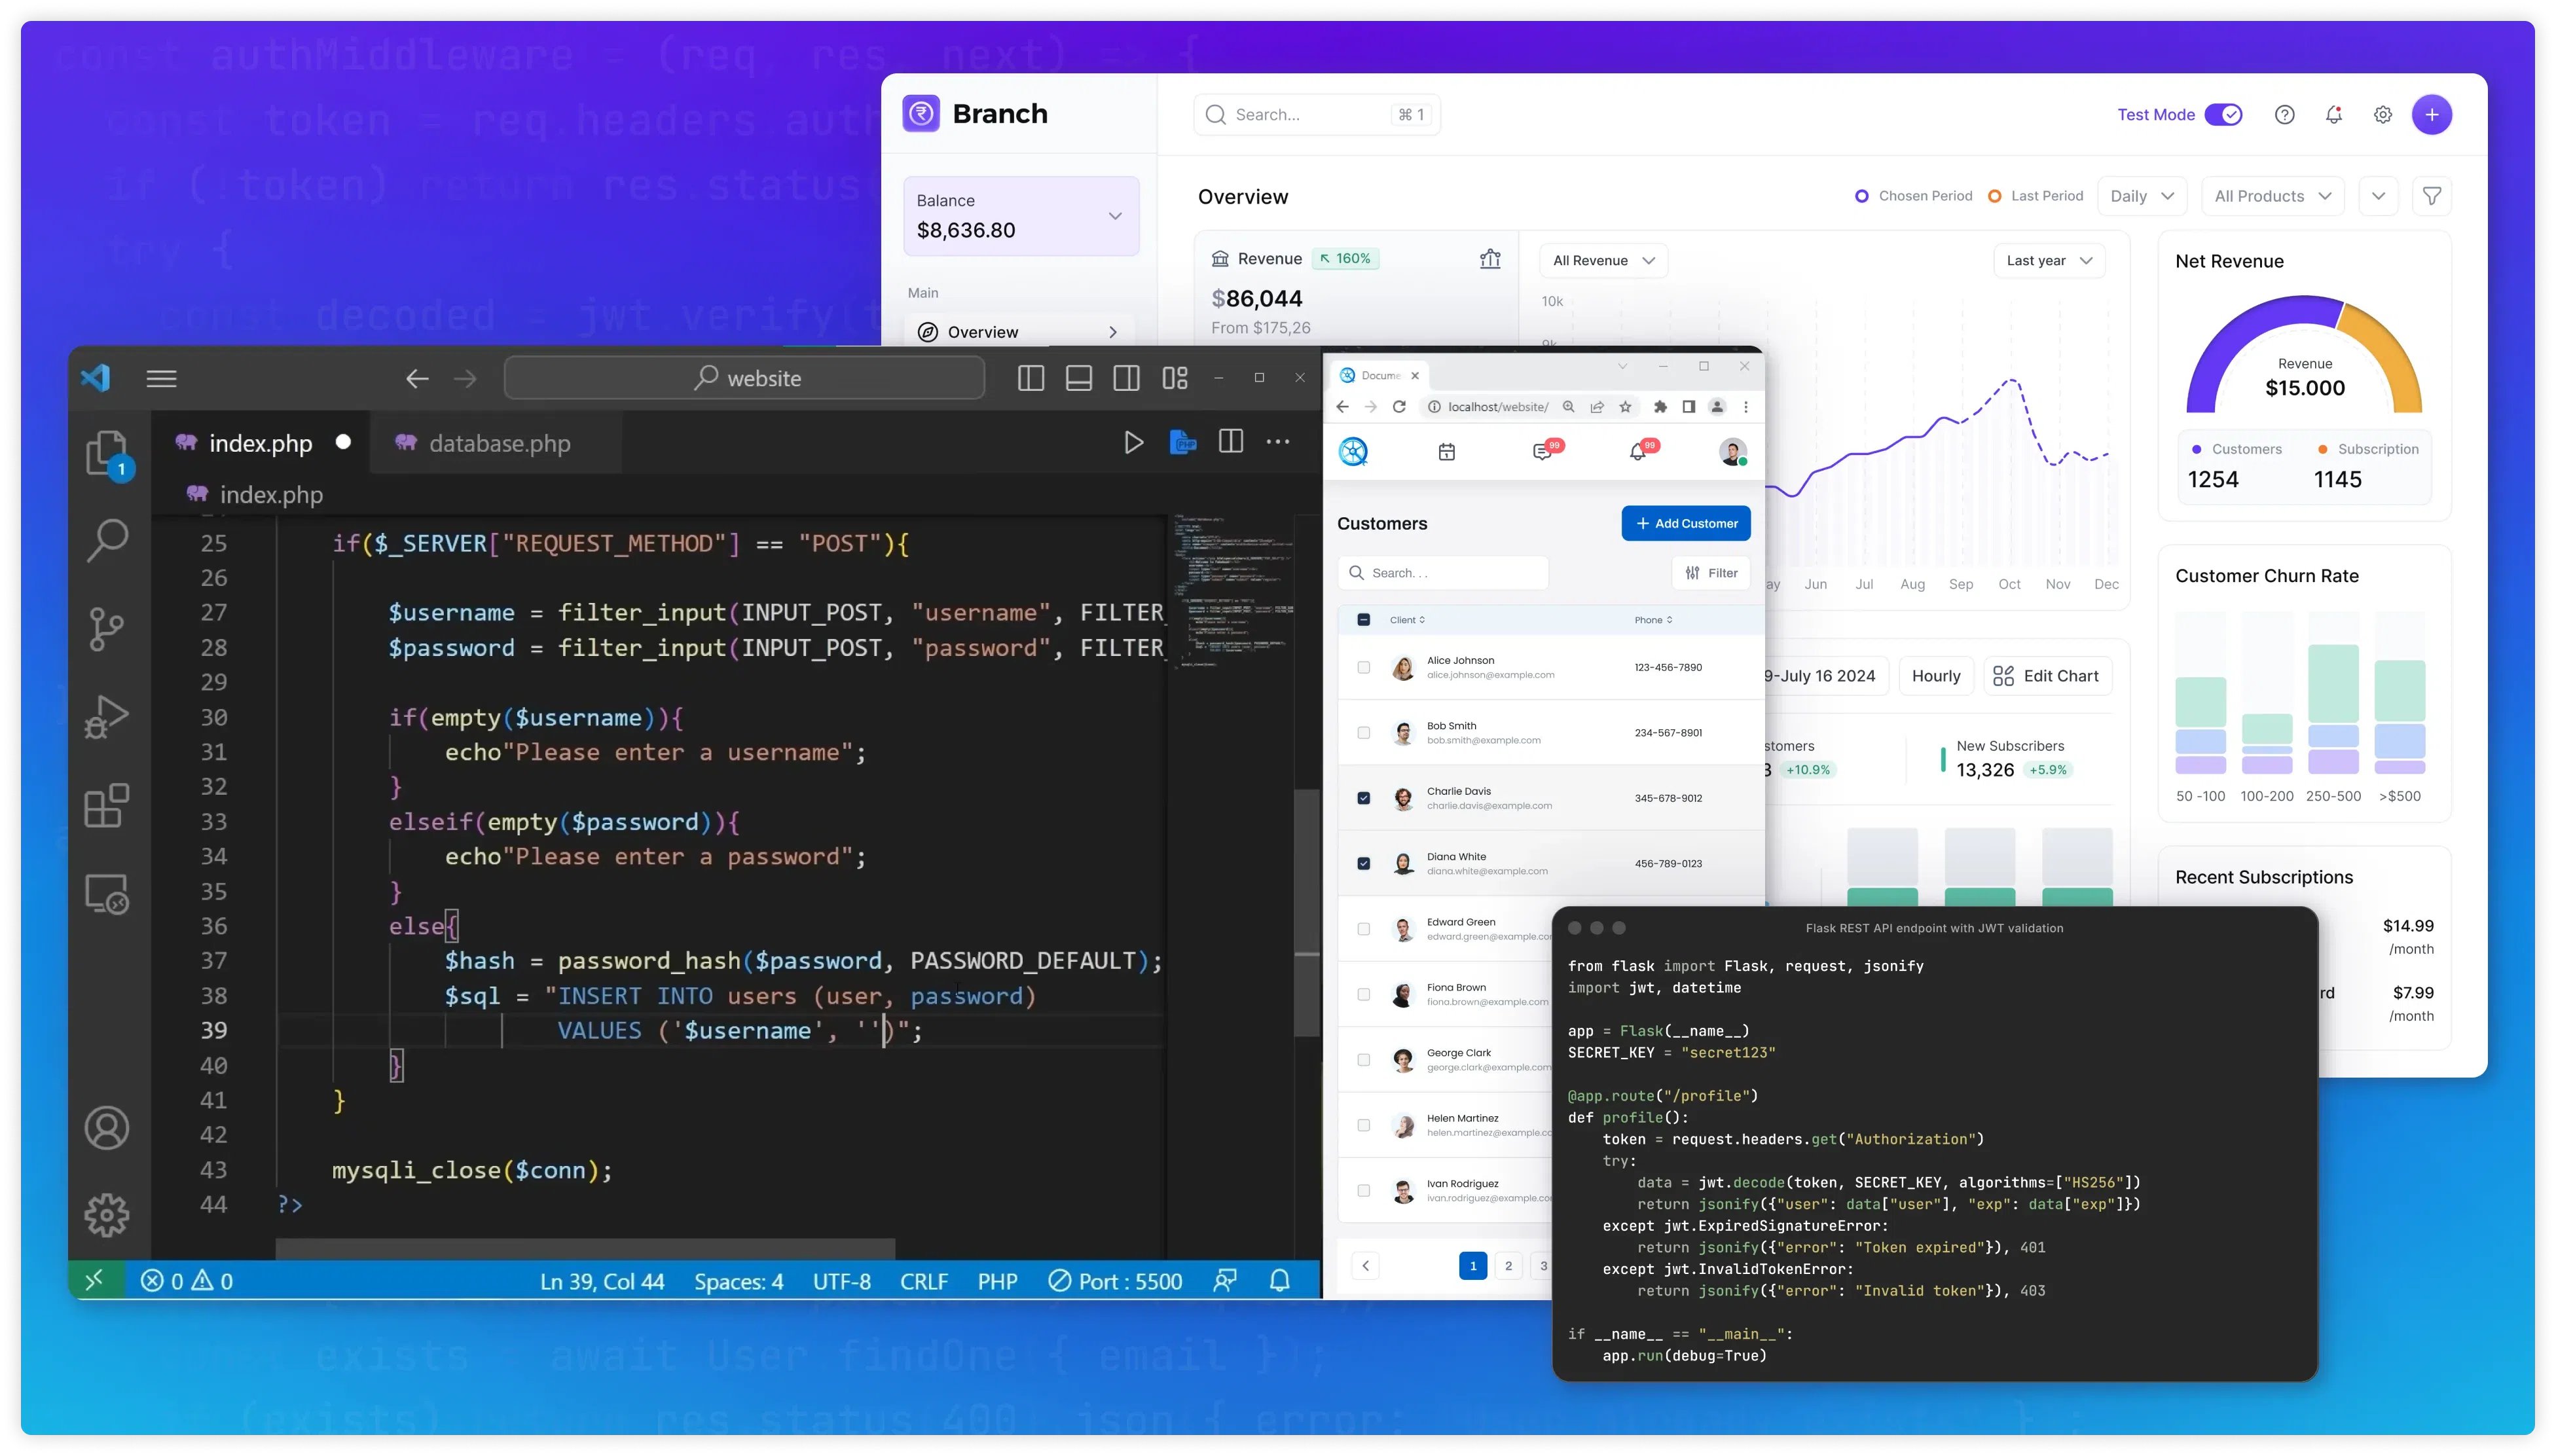Click the dashboard notification bell icon

[x=2333, y=115]
